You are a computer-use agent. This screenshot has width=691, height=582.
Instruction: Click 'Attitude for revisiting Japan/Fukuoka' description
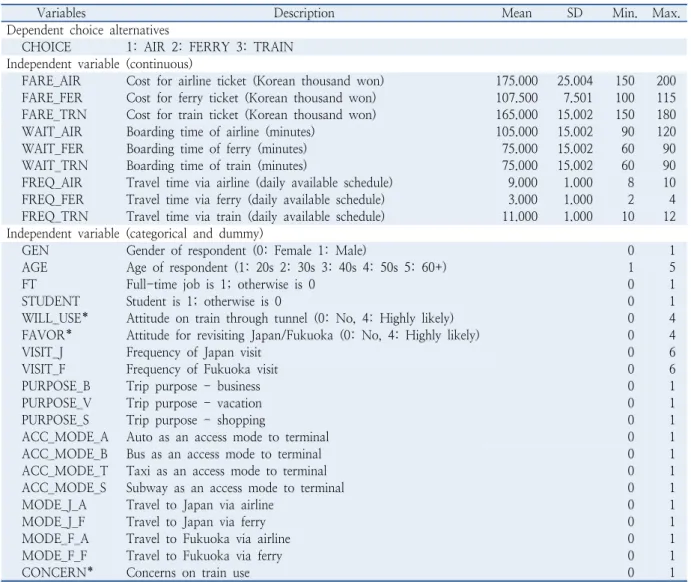303,335
